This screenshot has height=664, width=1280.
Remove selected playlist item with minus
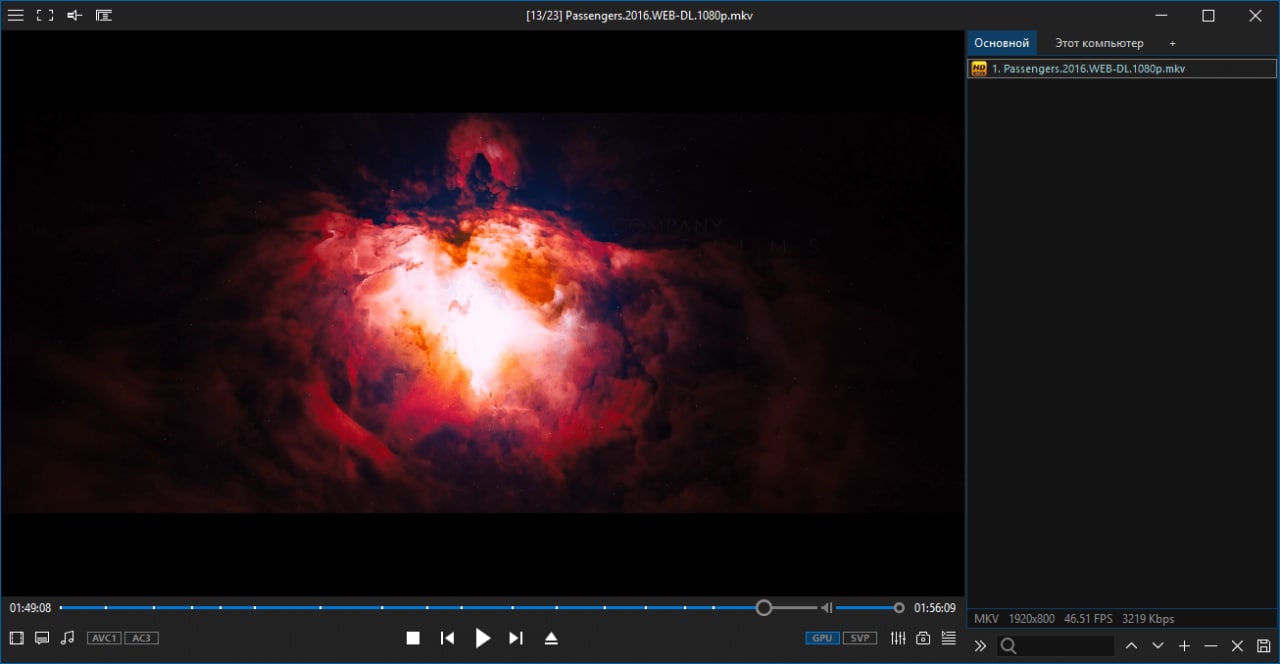[1211, 646]
